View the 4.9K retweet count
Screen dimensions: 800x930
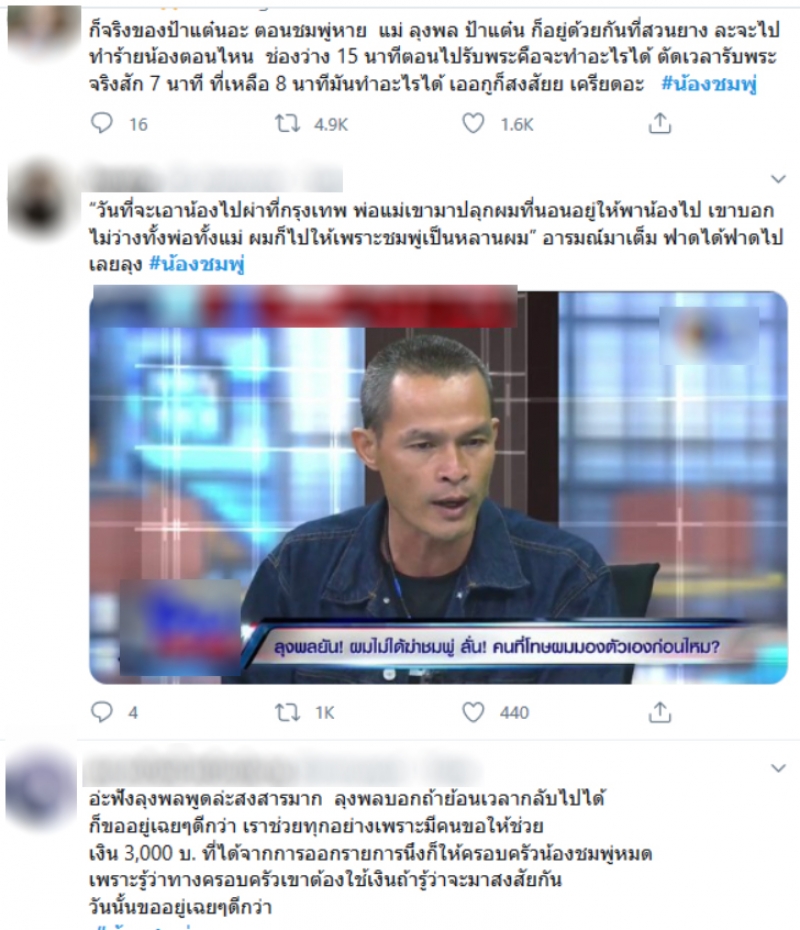pos(331,125)
